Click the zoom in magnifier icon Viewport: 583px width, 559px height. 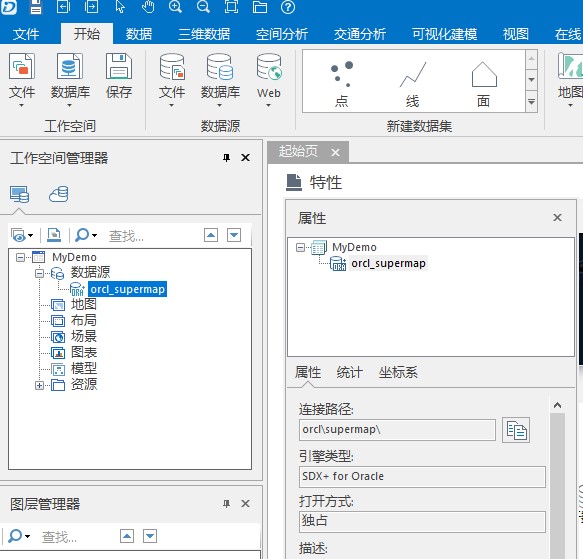pyautogui.click(x=175, y=7)
